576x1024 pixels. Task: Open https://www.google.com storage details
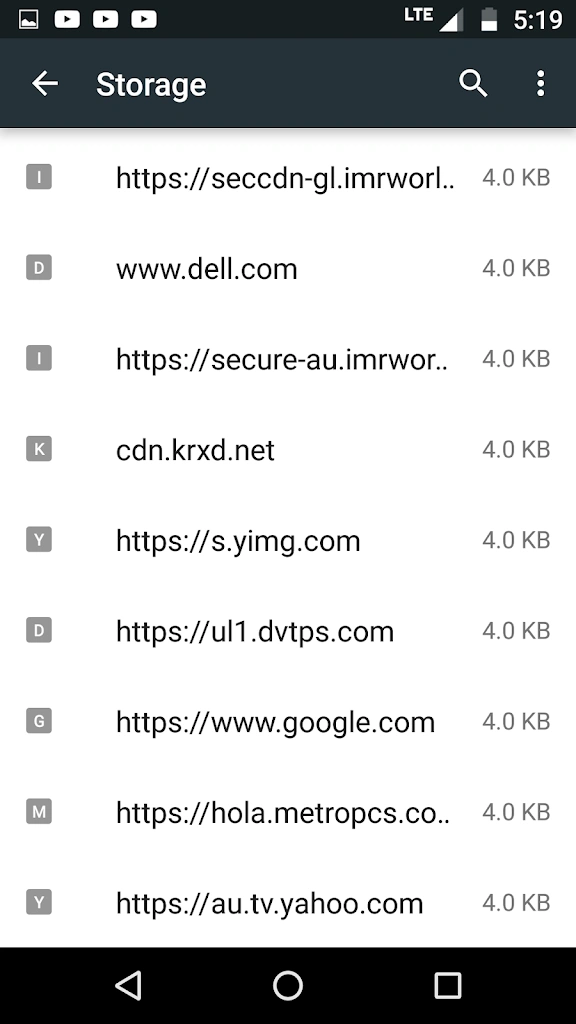(288, 721)
